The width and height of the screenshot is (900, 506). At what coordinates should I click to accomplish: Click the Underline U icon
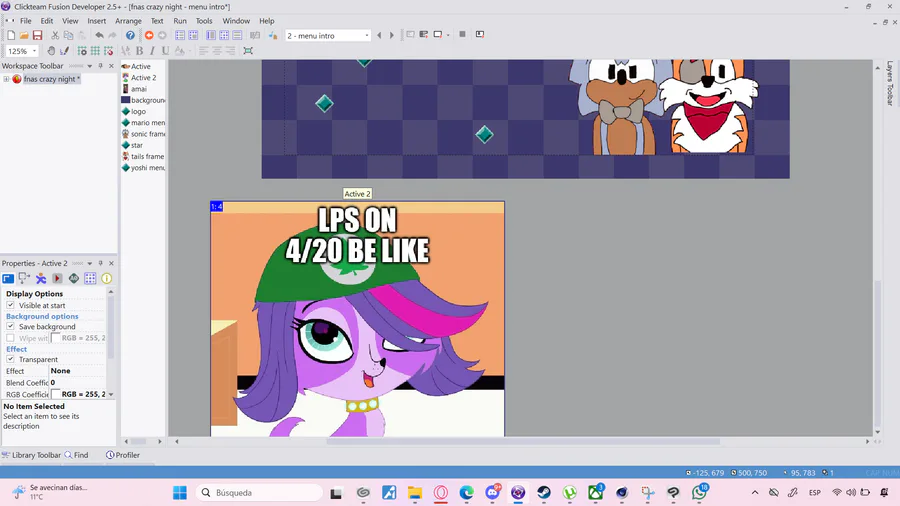tap(165, 51)
